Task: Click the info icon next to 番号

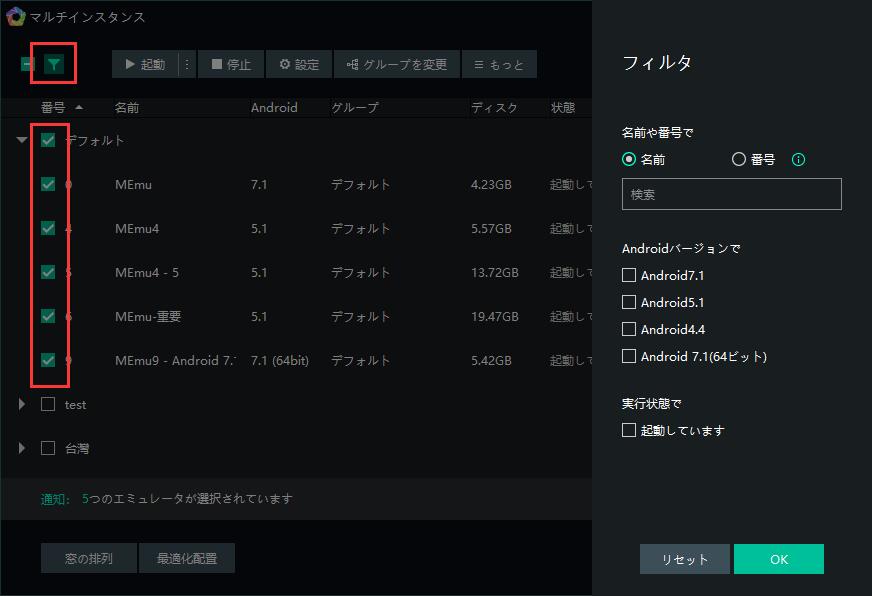Action: pos(798,159)
